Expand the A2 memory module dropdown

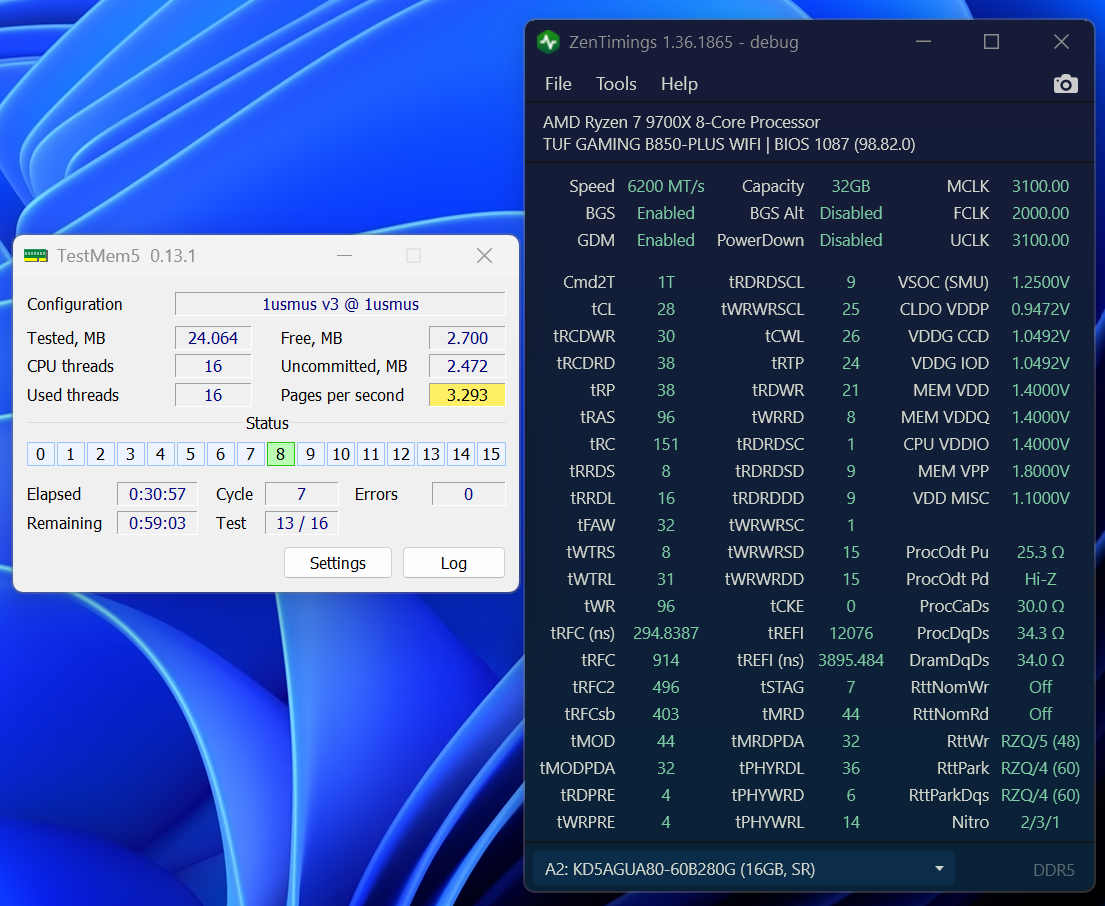743,869
